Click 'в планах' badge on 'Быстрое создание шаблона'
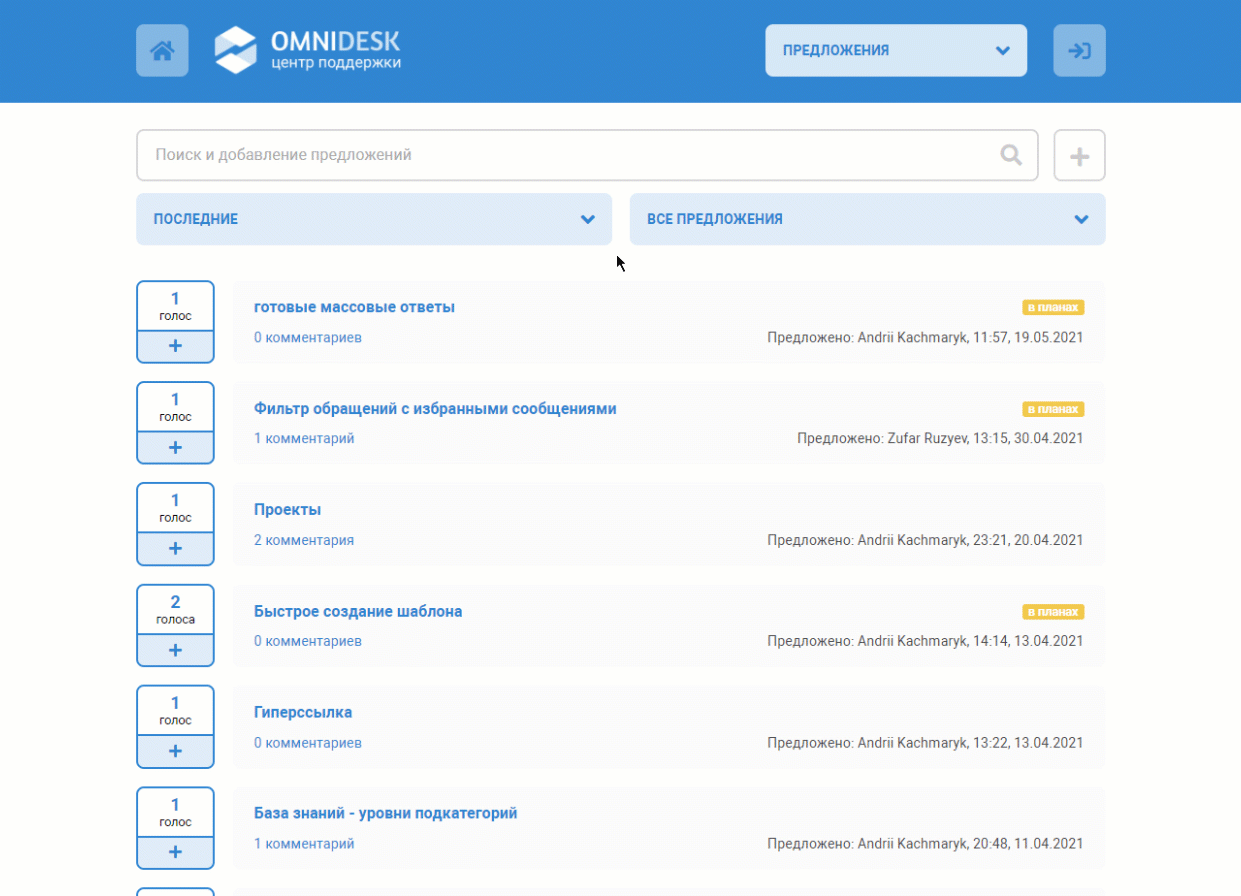The width and height of the screenshot is (1241, 896). 1053,612
